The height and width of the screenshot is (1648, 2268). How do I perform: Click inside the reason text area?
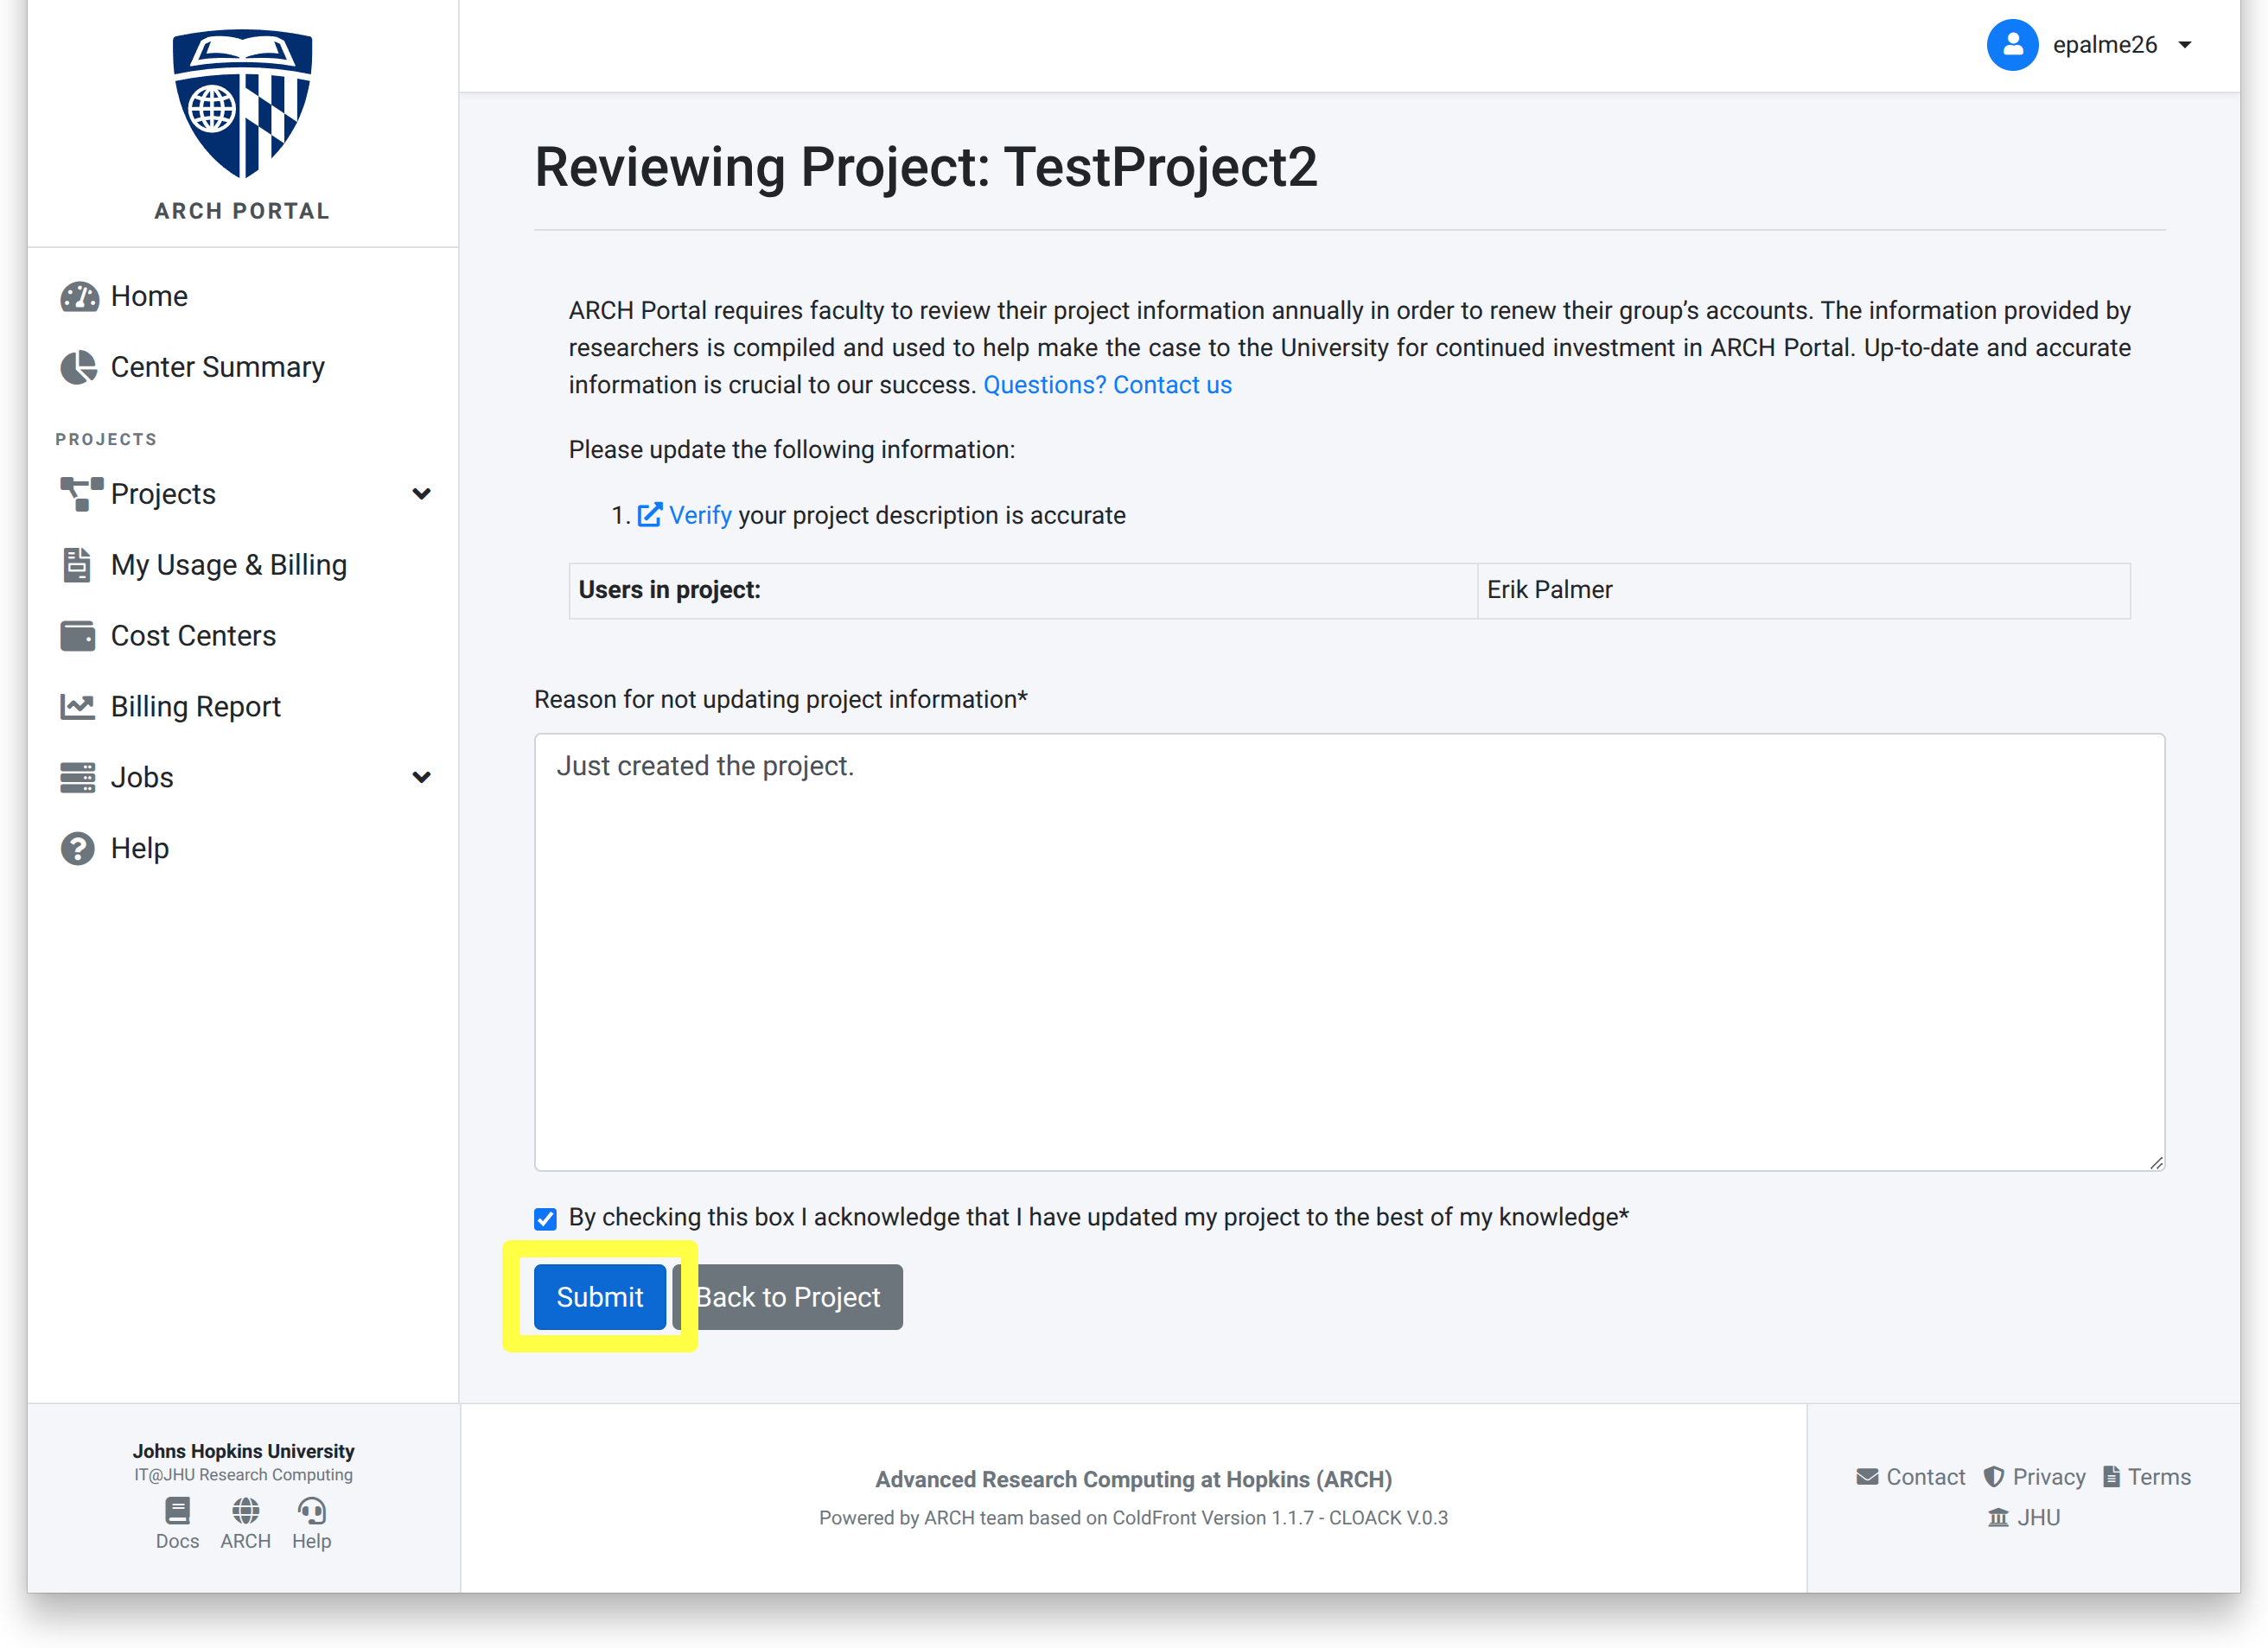(x=1350, y=952)
